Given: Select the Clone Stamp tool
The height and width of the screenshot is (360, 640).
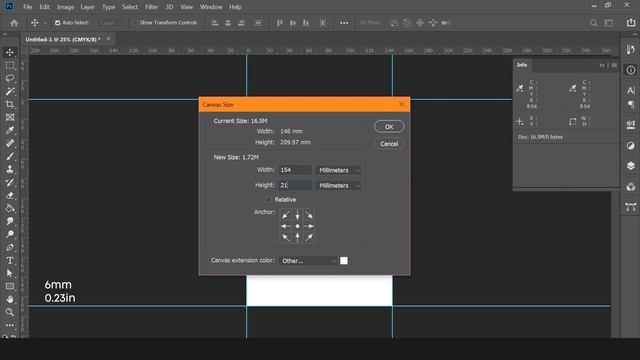Looking at the screenshot, I should [10, 169].
